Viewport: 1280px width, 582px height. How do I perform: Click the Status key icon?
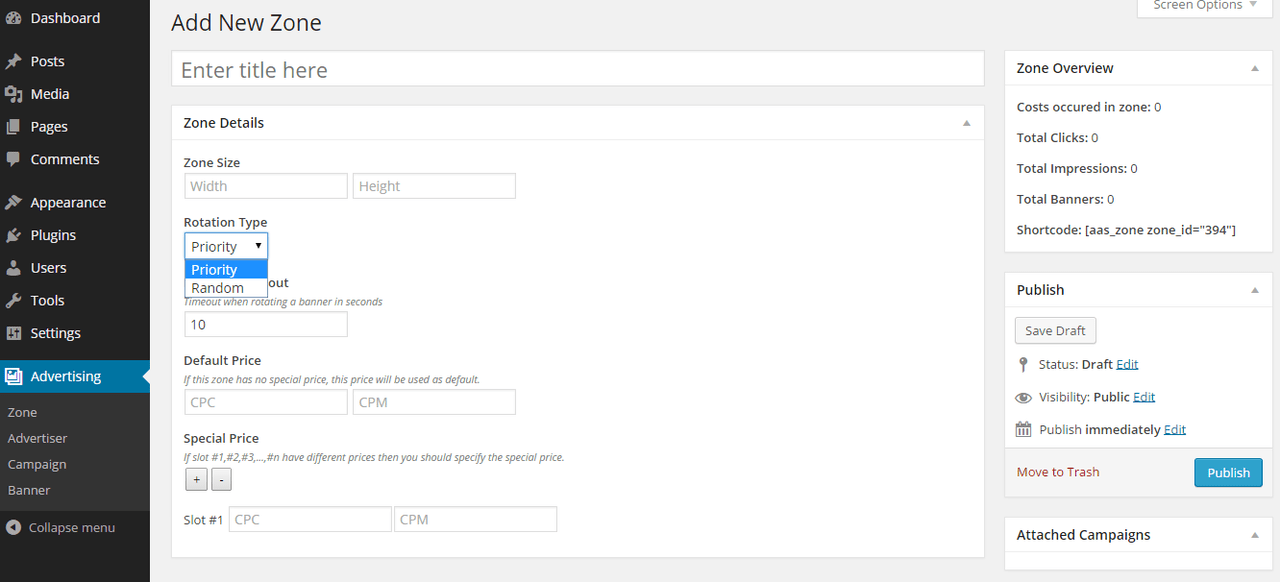click(x=1023, y=364)
